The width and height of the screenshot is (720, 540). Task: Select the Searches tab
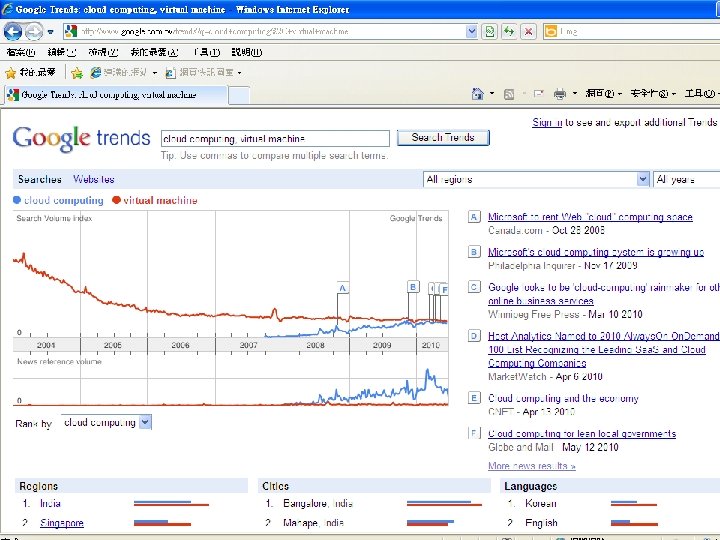(39, 180)
